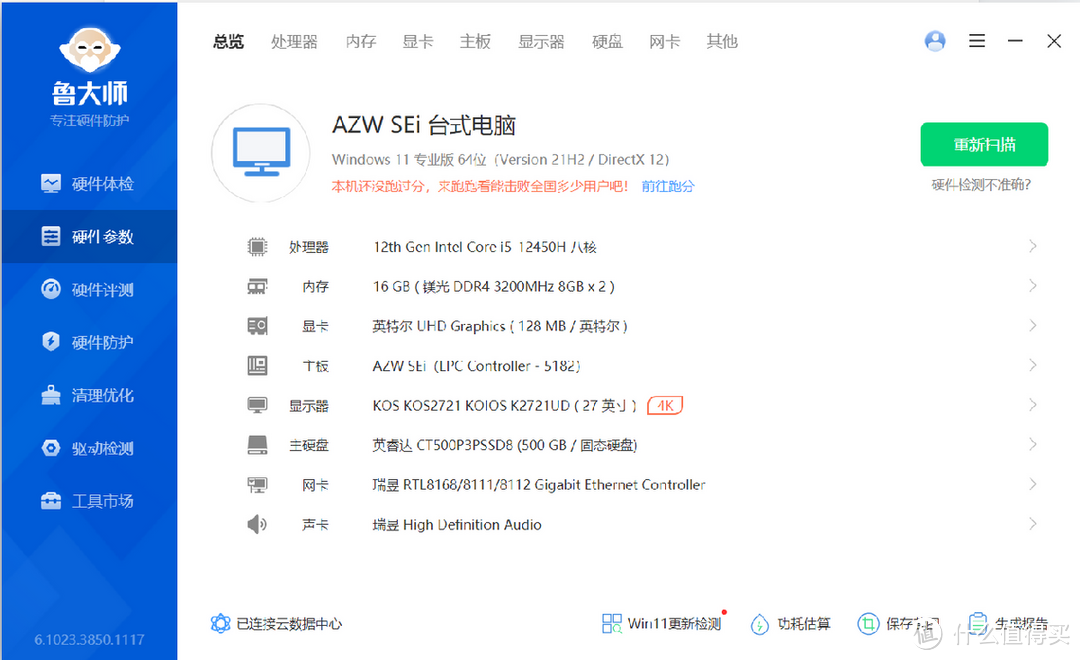The height and width of the screenshot is (660, 1080).
Task: Switch to the 内存 tab
Action: 361,41
